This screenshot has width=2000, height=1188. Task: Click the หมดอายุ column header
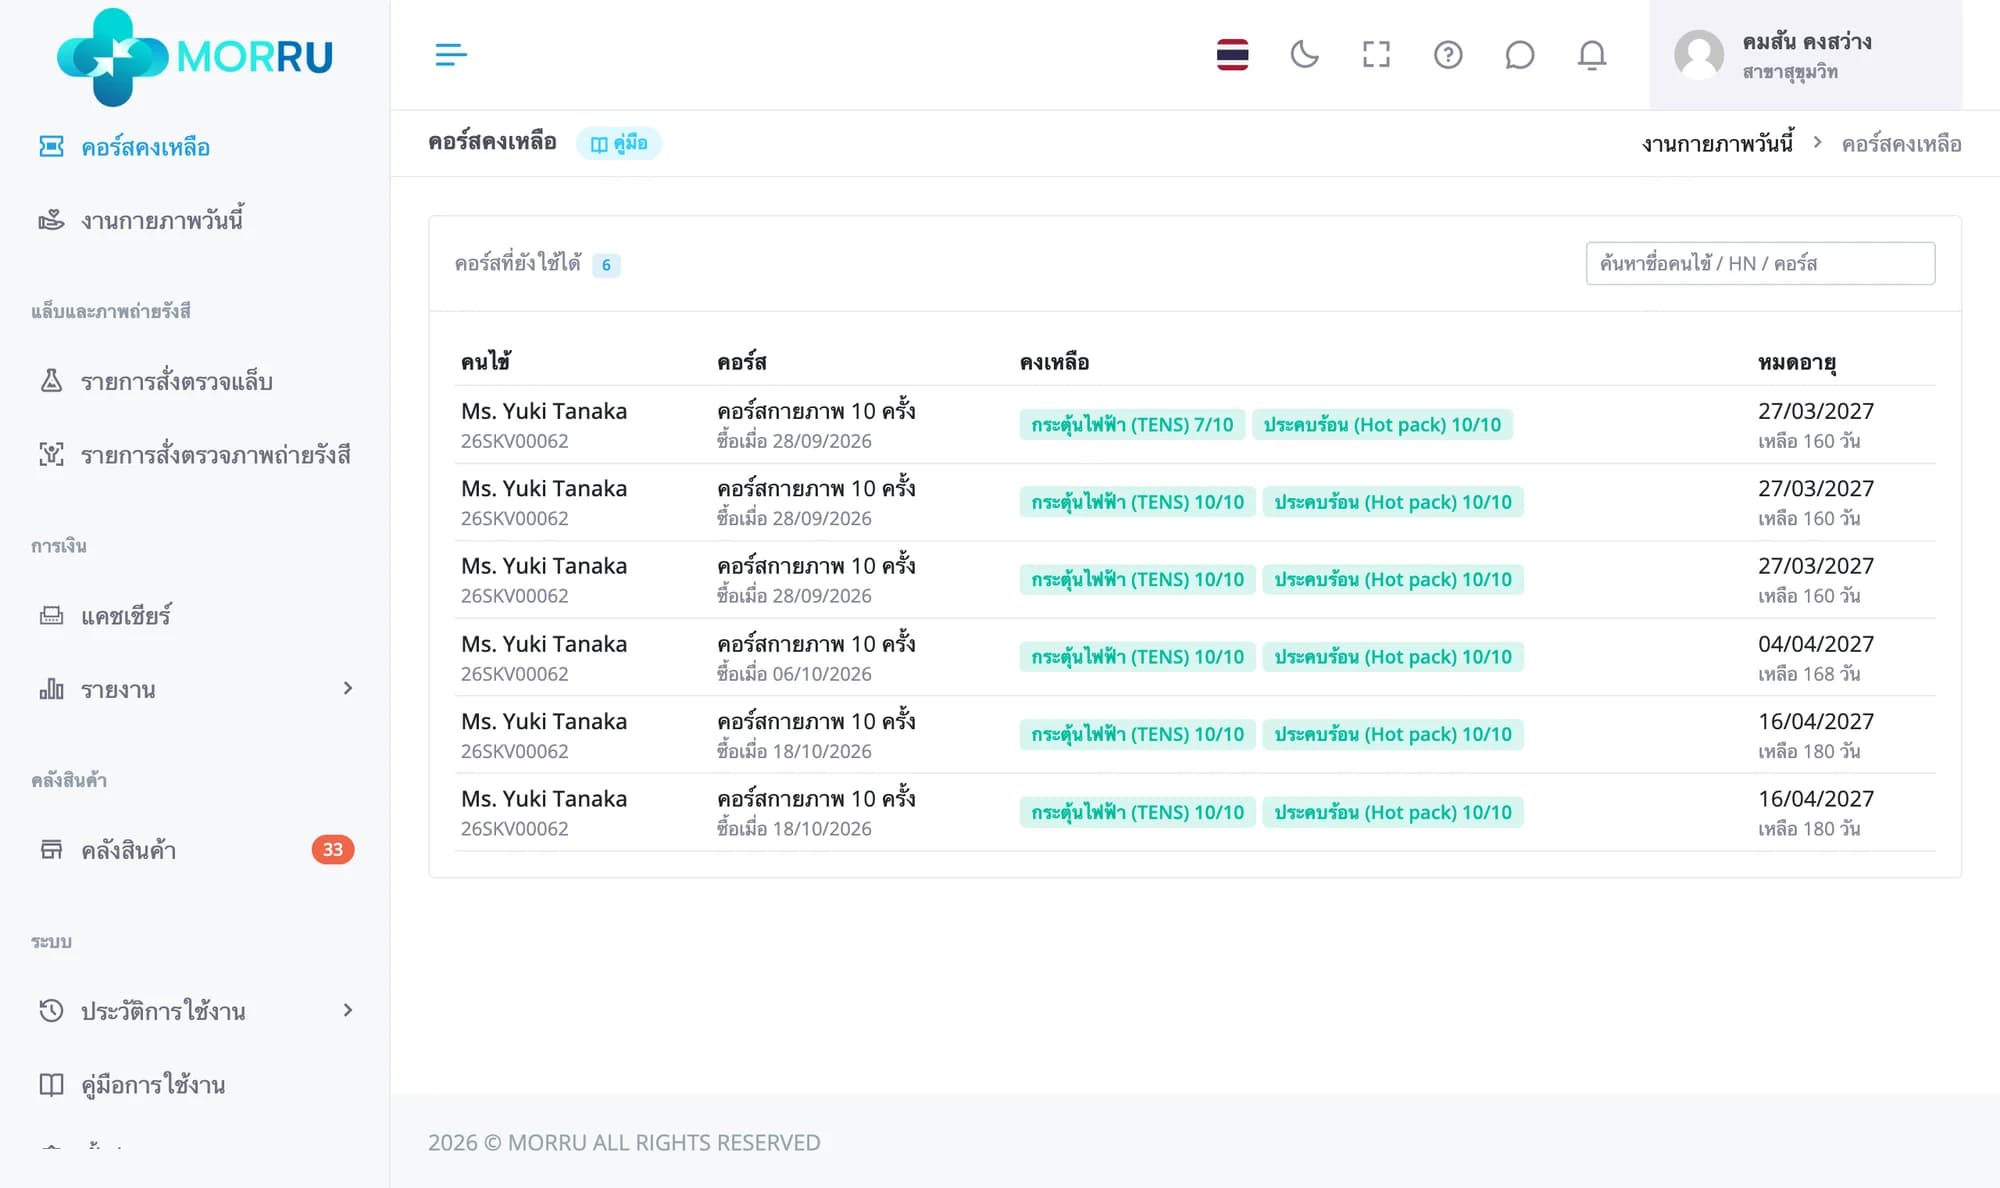tap(1797, 362)
